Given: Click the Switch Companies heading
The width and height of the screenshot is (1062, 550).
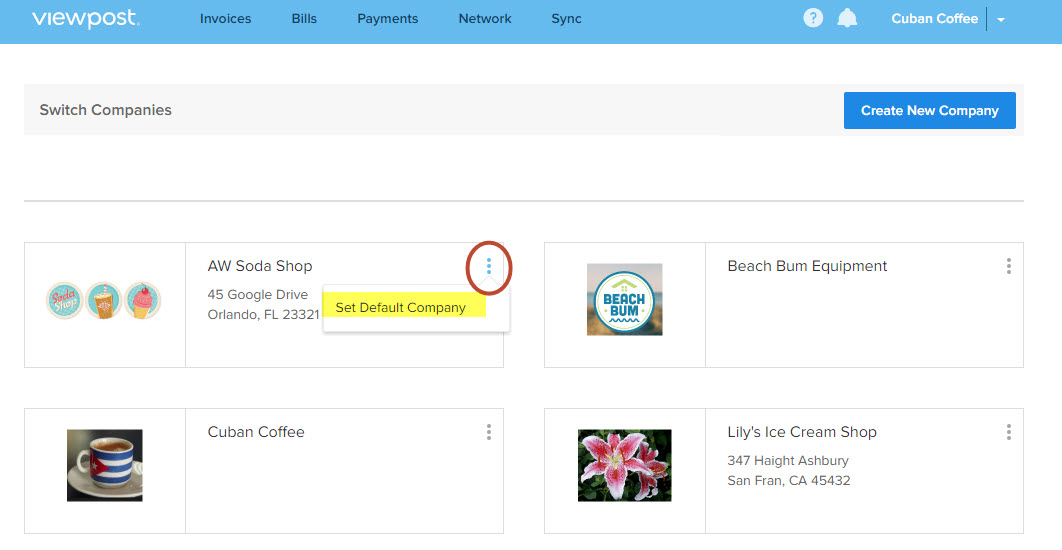Looking at the screenshot, I should [x=106, y=110].
